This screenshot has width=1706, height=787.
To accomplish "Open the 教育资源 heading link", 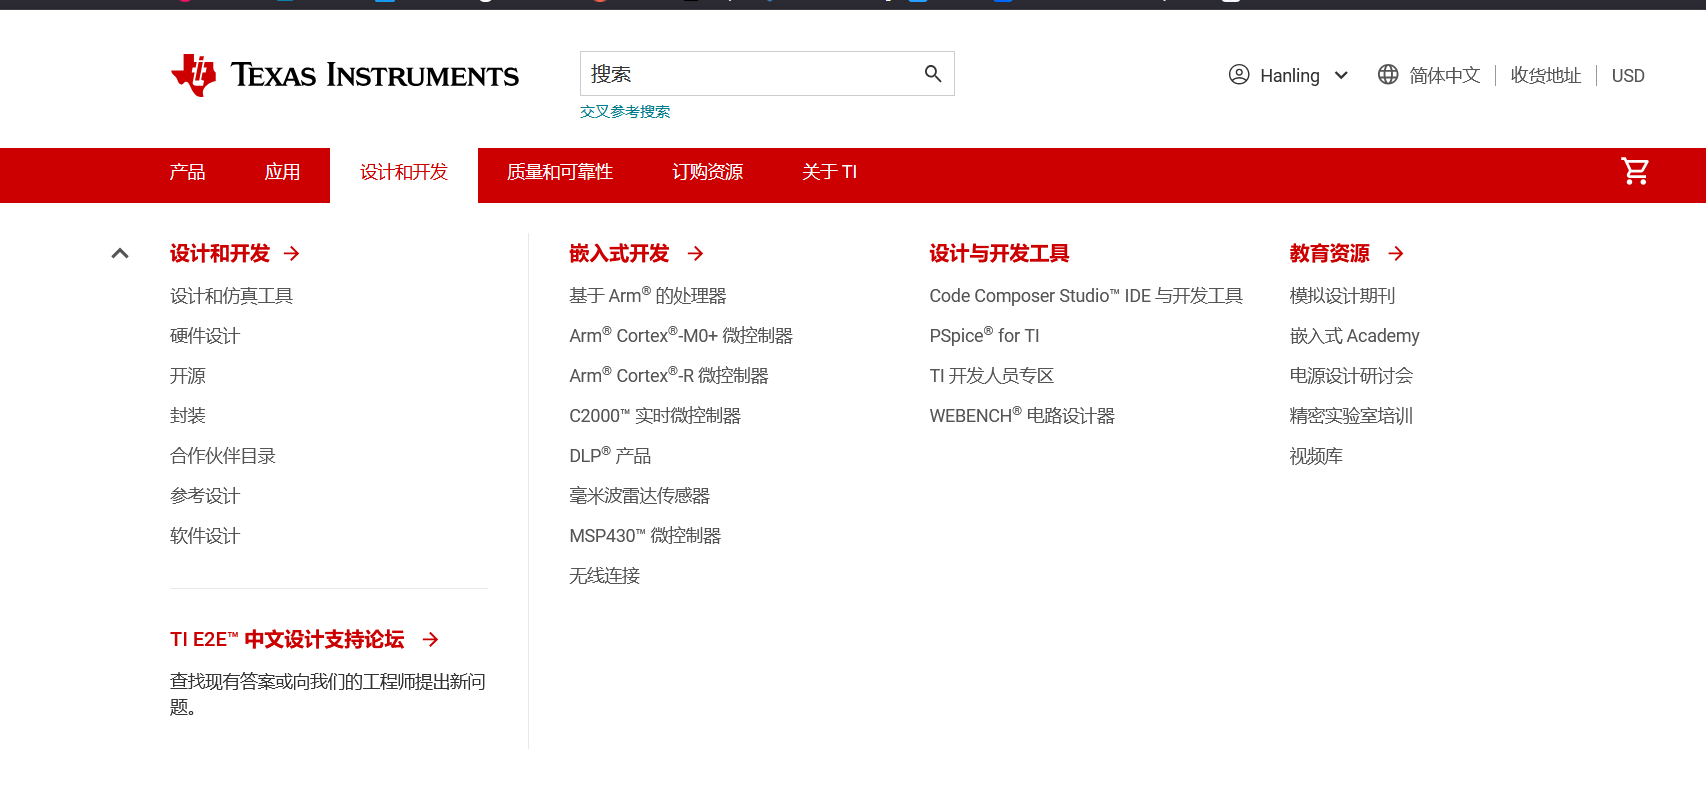I will point(1330,254).
